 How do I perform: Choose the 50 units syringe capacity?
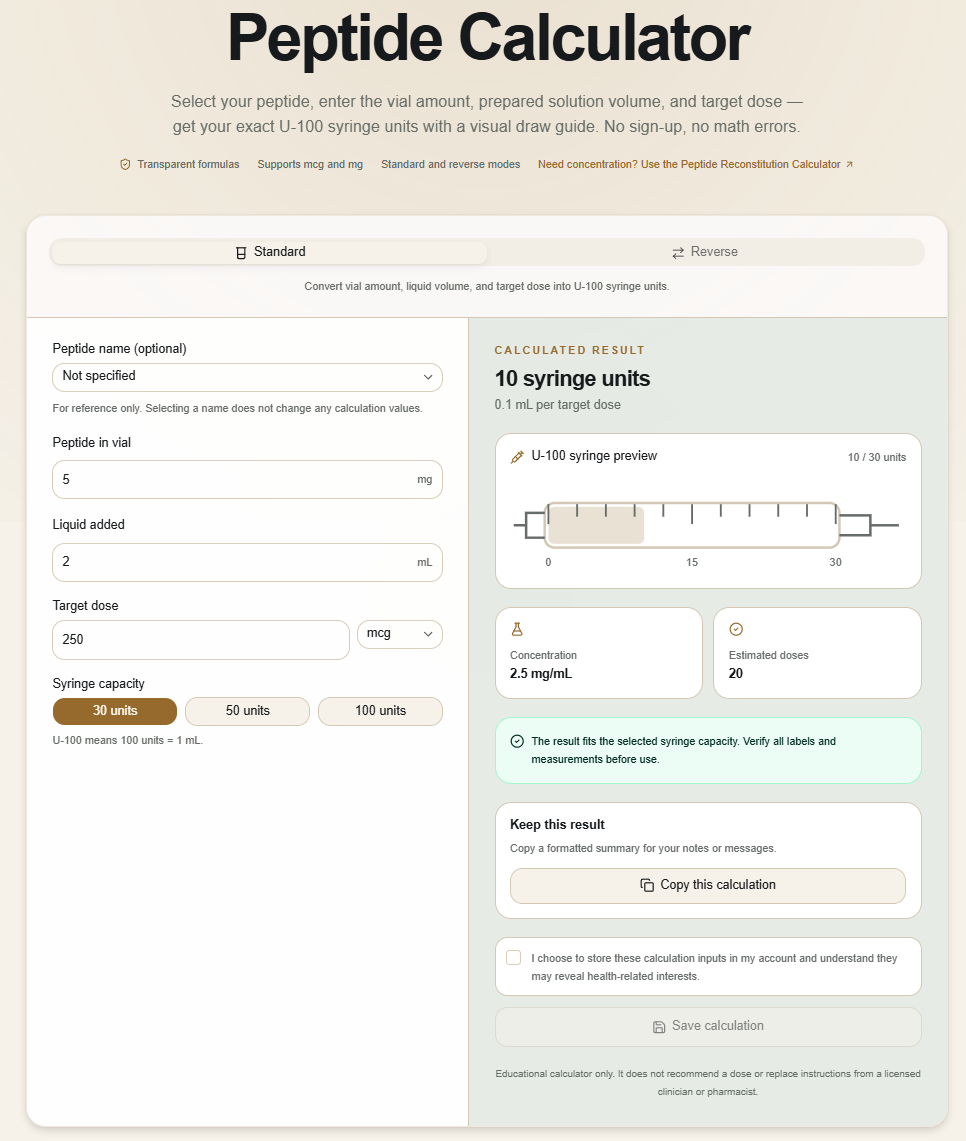247,711
